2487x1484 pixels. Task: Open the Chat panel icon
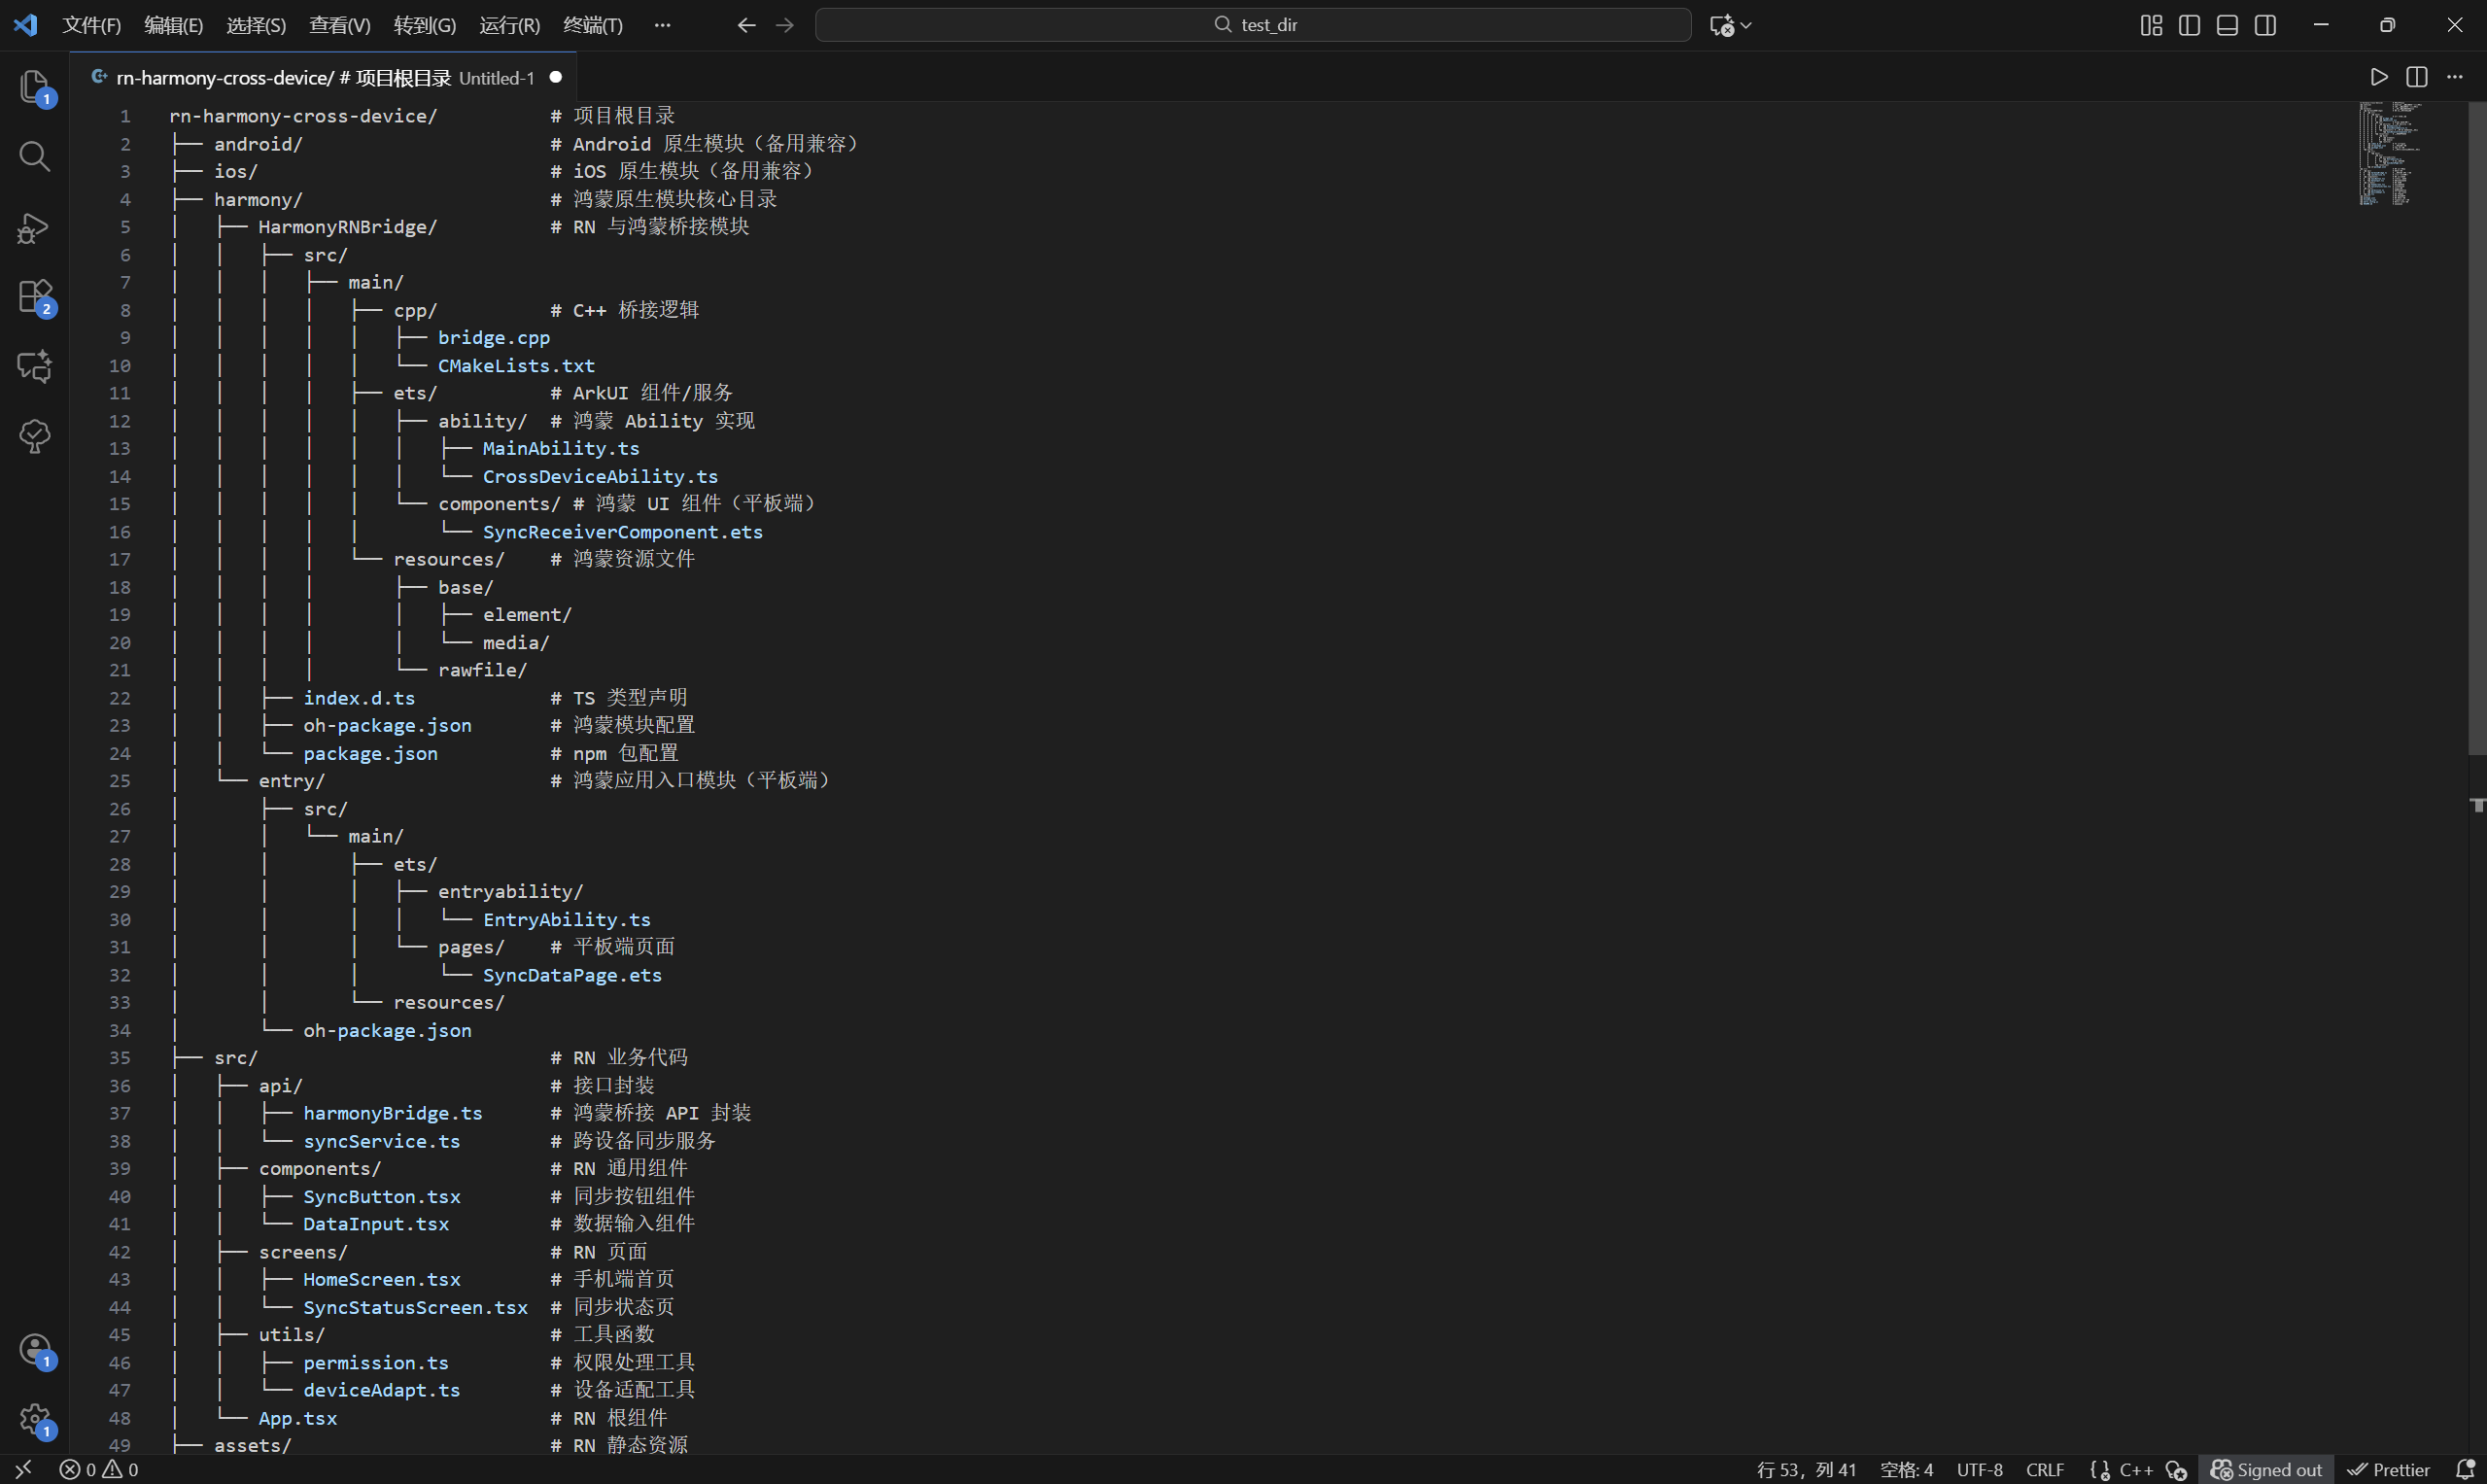[34, 366]
